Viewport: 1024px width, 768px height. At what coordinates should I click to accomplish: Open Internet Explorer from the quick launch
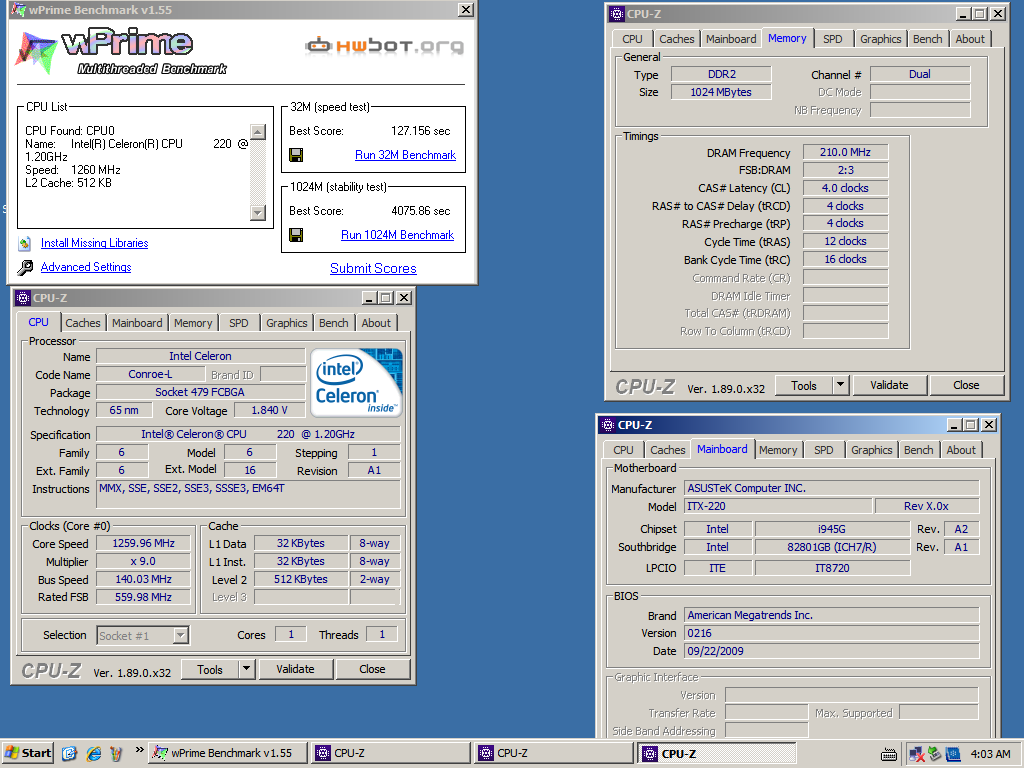[94, 754]
